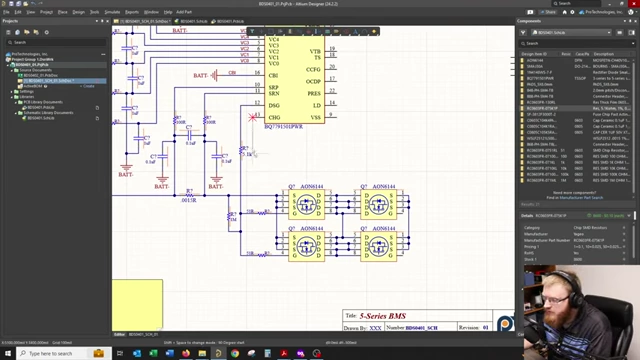Click the Windows Start button
This screenshot has width=640, height=360.
tap(8, 353)
